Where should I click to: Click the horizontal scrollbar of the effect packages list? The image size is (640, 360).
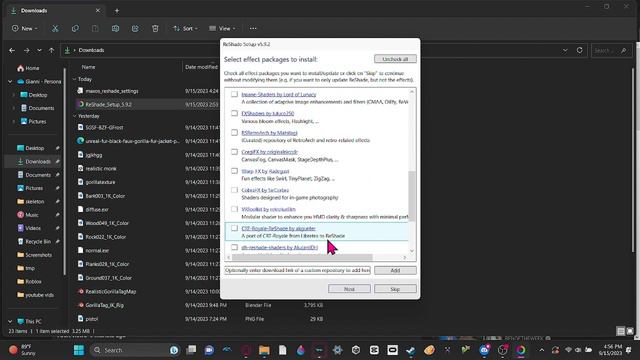(x=302, y=258)
